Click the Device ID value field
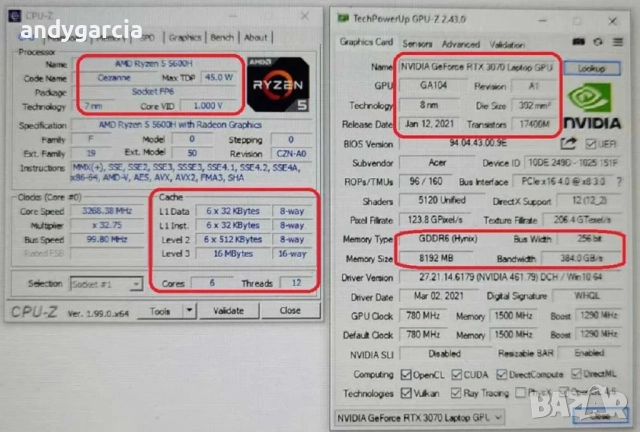 (572, 163)
